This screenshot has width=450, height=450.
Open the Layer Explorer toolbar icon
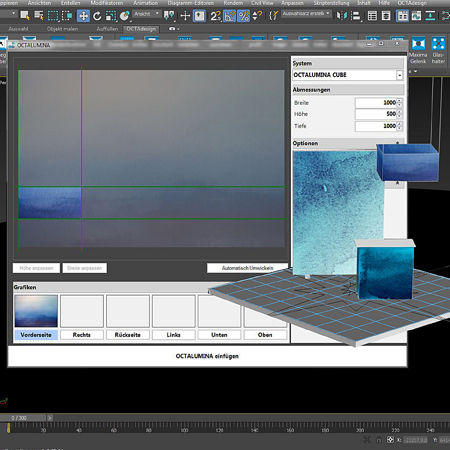coord(386,16)
